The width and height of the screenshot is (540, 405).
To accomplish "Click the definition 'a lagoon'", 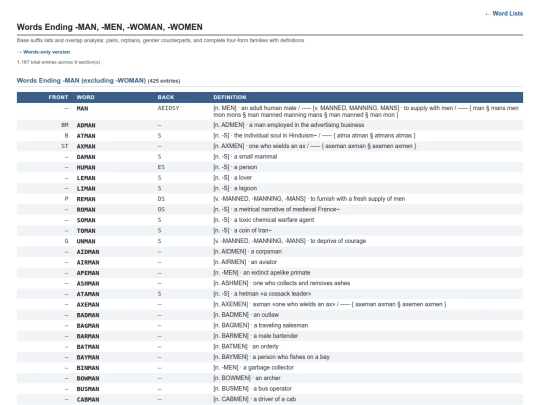I will [x=245, y=188].
